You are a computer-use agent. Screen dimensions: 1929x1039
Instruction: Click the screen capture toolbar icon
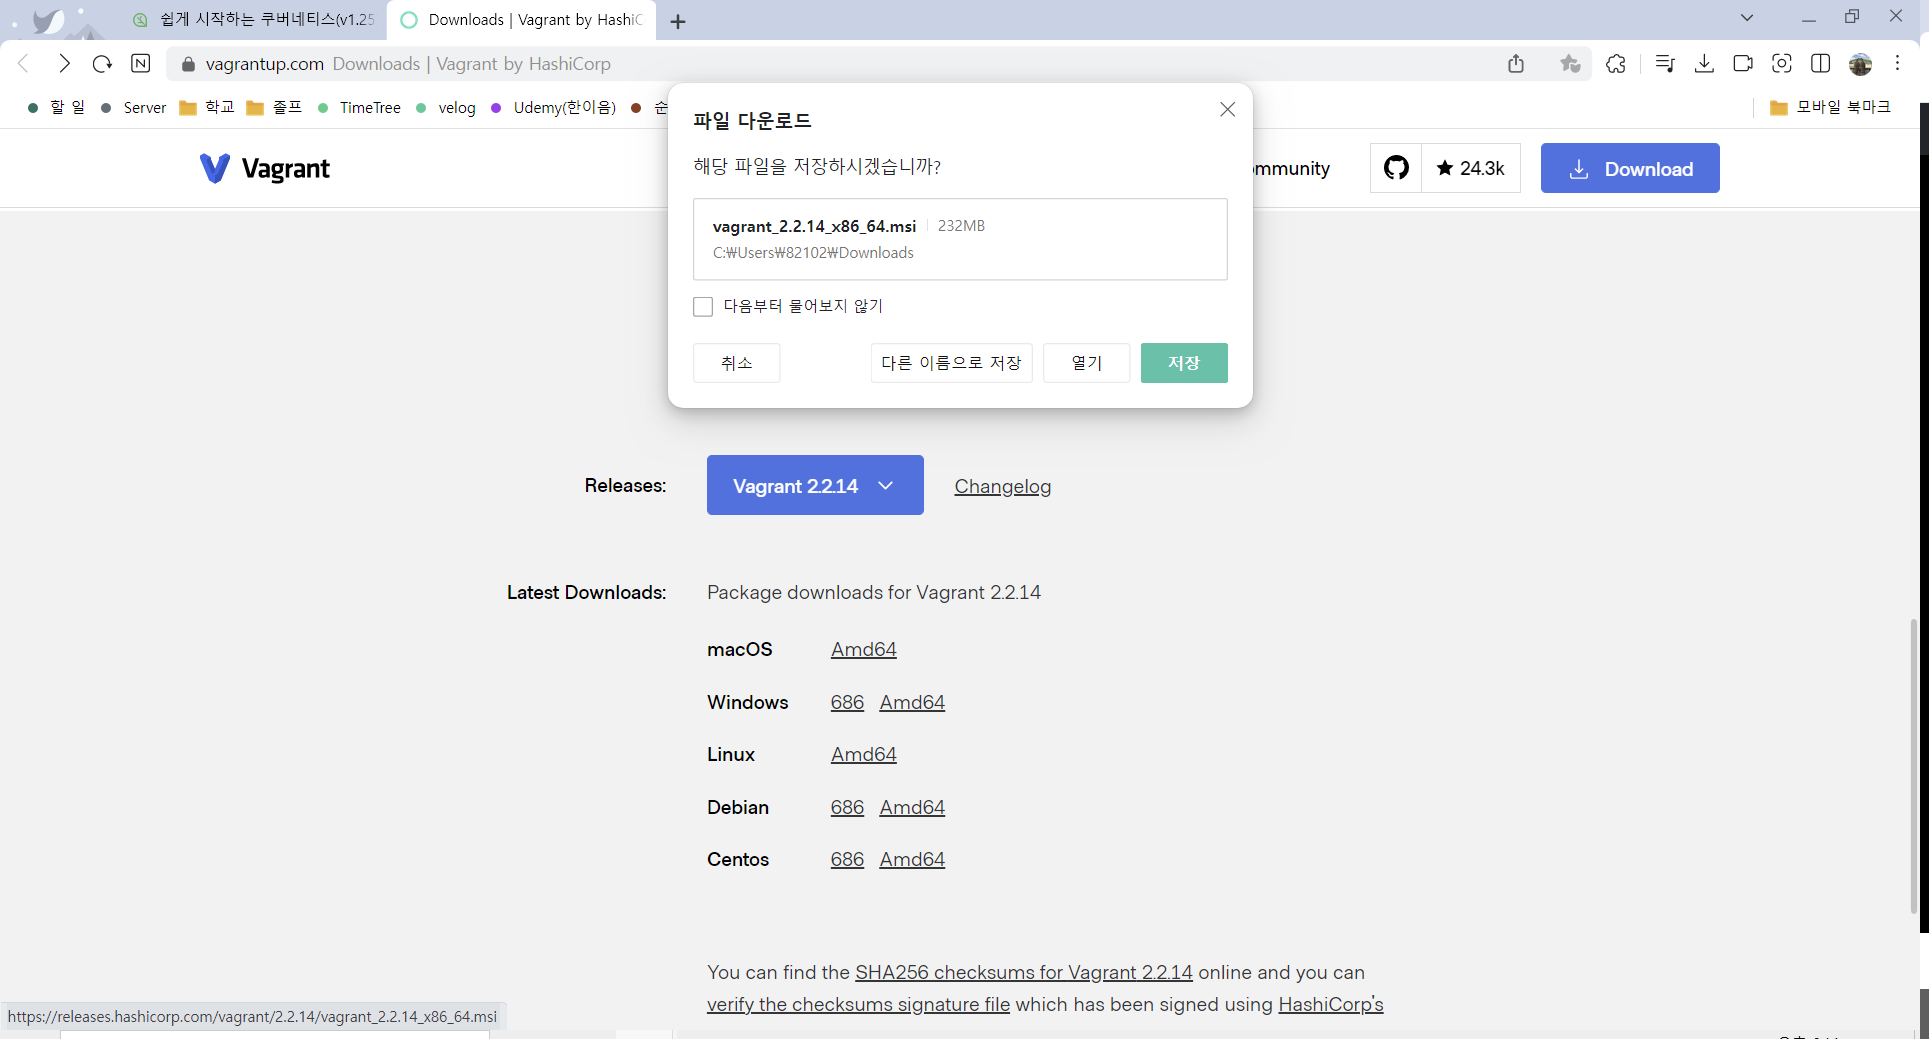point(1782,64)
